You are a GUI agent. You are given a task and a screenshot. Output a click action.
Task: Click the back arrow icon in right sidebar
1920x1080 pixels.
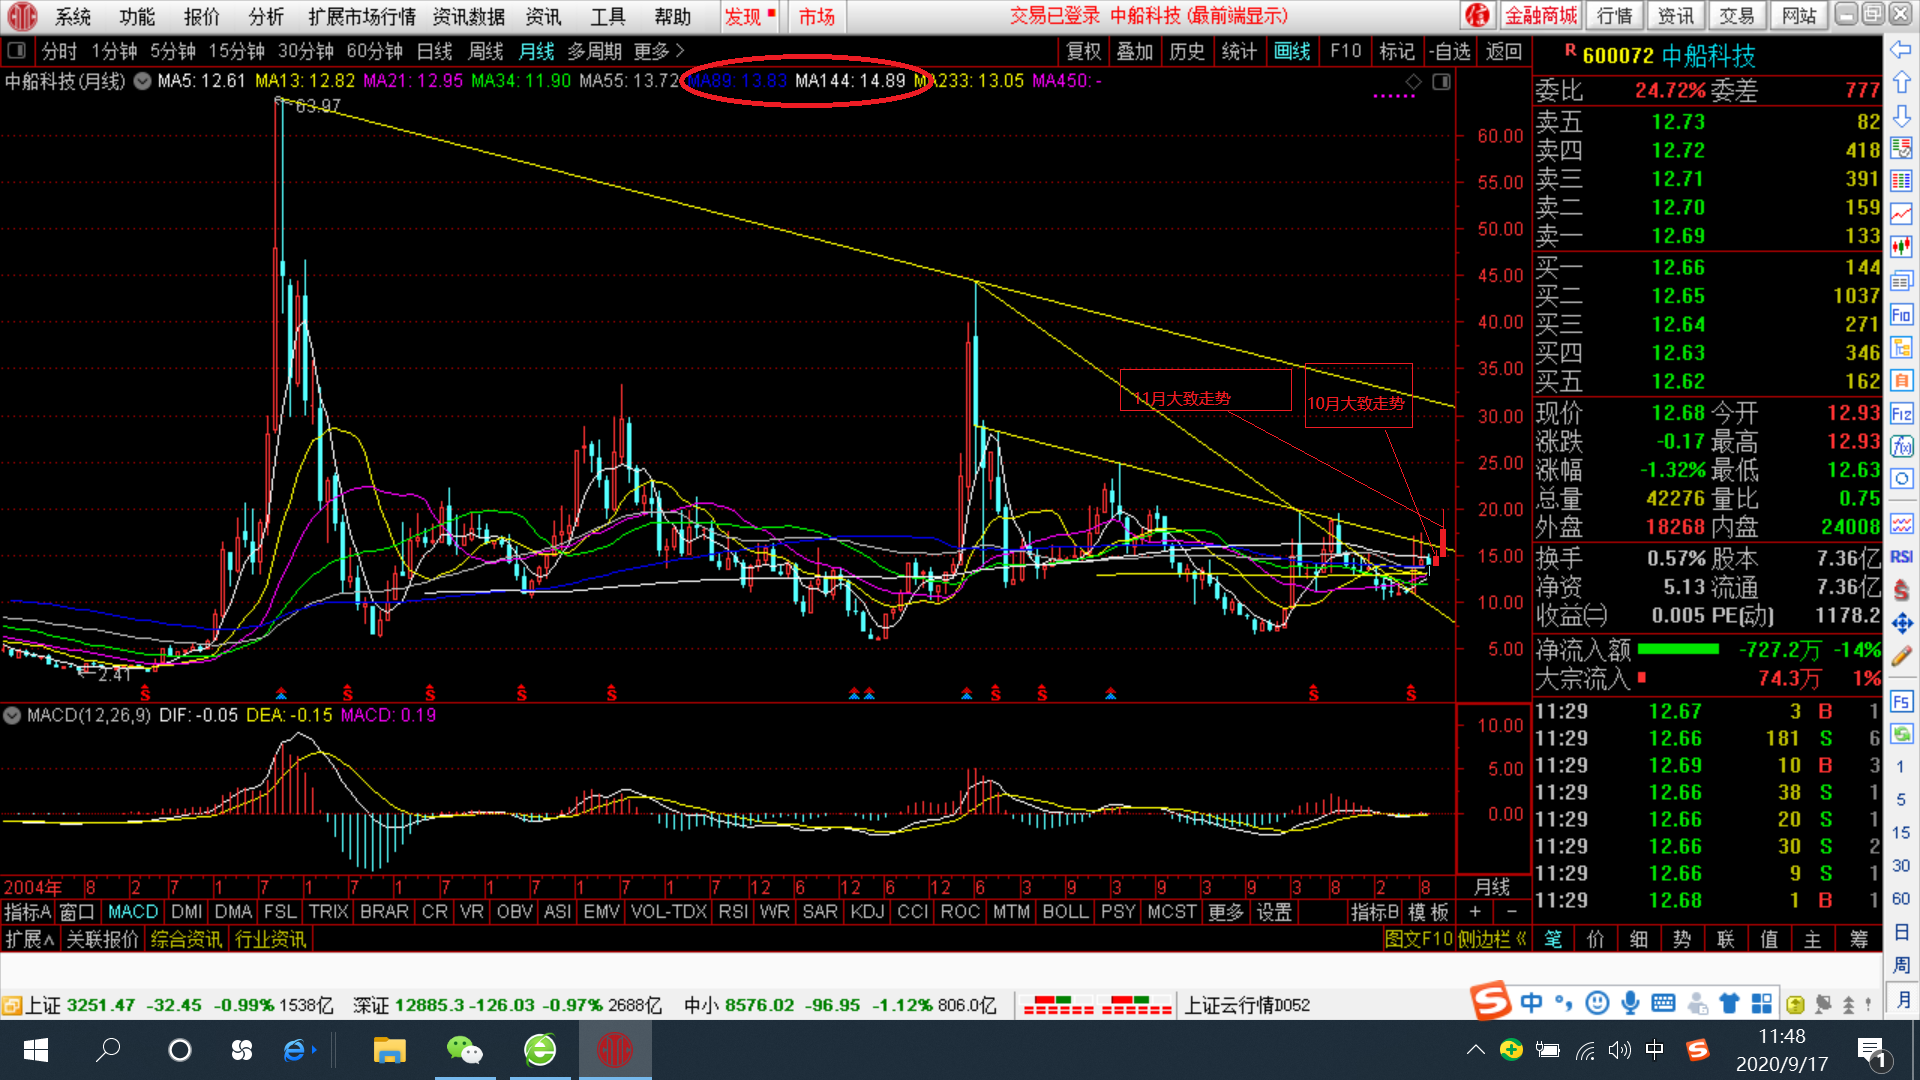click(x=1901, y=50)
